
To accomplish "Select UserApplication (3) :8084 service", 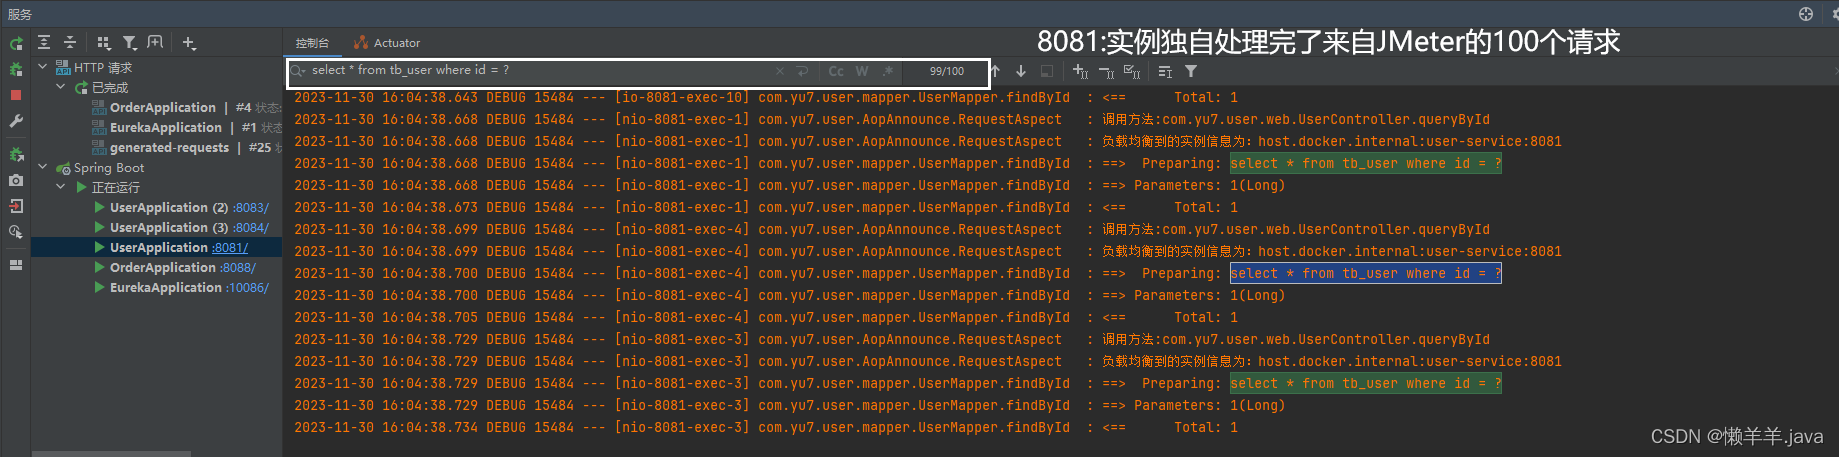I will coord(181,227).
